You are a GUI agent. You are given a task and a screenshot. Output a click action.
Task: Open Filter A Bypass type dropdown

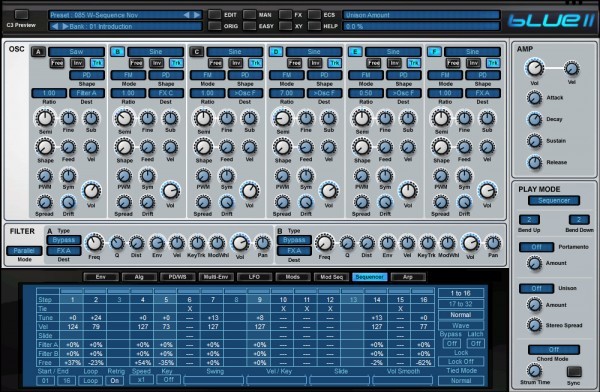pyautogui.click(x=64, y=240)
